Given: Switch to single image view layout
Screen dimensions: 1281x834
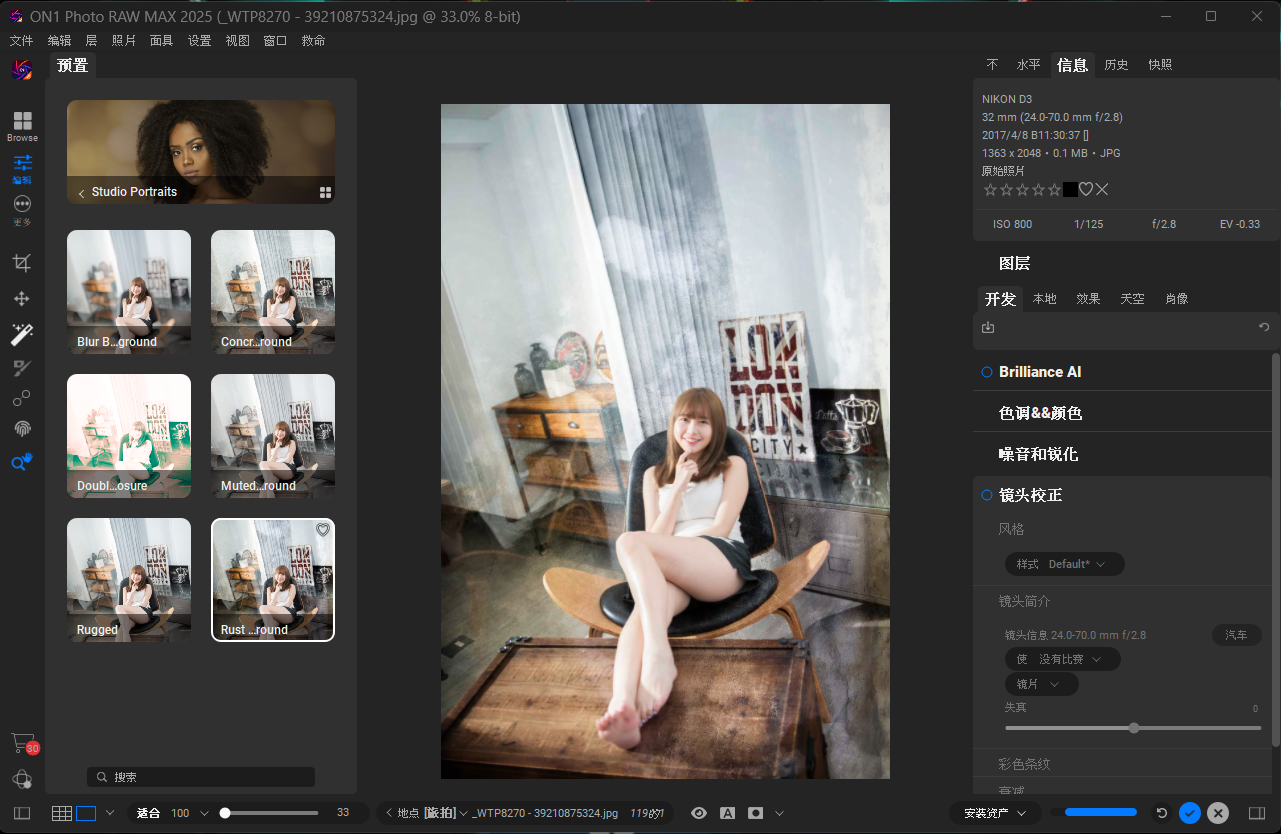Looking at the screenshot, I should [86, 813].
